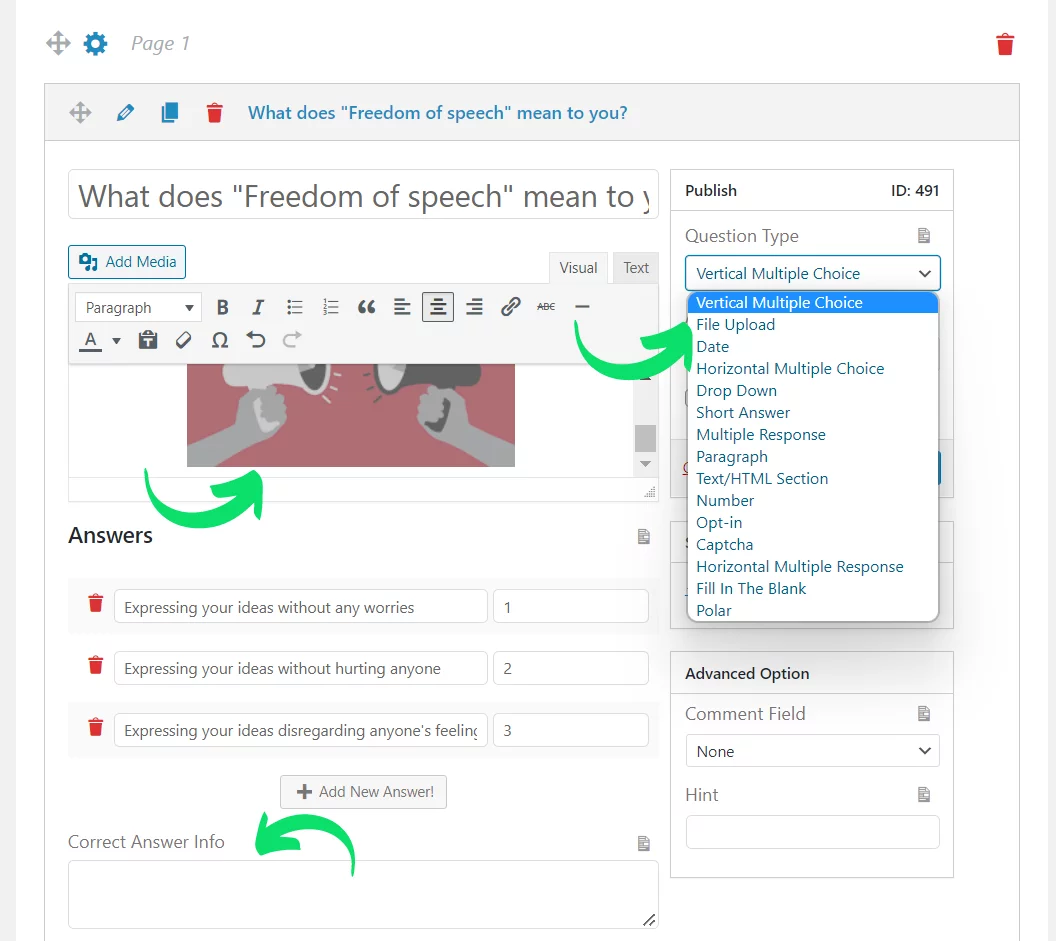This screenshot has height=941, width=1056.
Task: Insert a link with the chain icon
Action: pyautogui.click(x=510, y=307)
